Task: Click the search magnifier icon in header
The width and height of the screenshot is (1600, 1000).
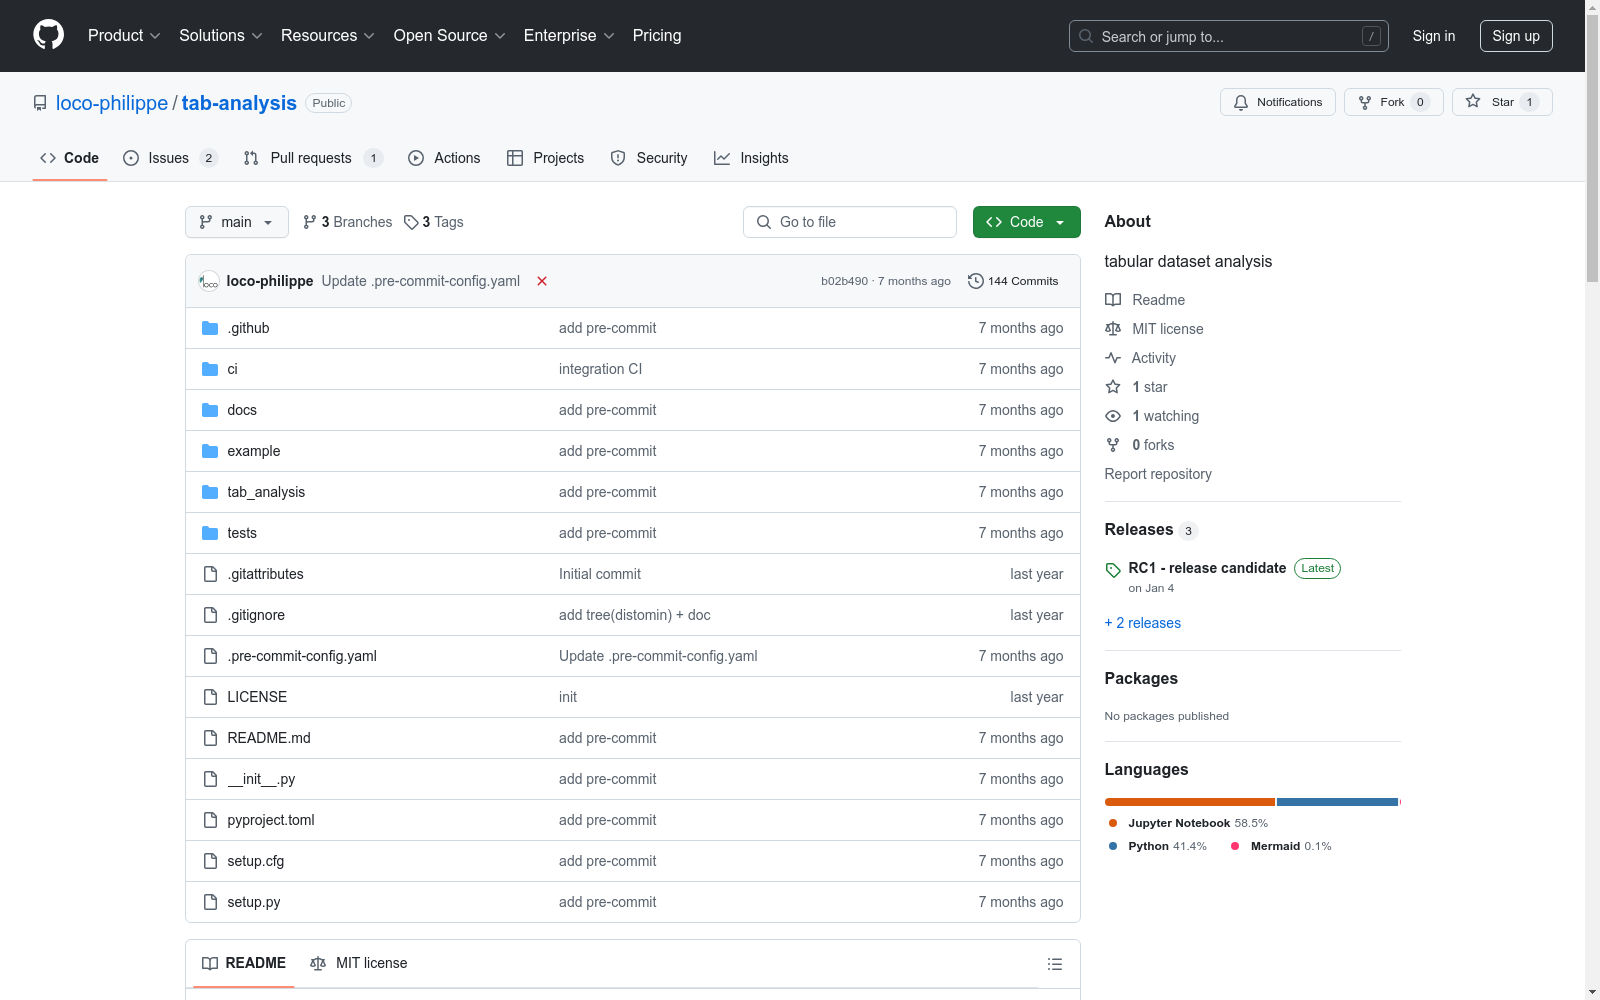Action: click(1086, 36)
